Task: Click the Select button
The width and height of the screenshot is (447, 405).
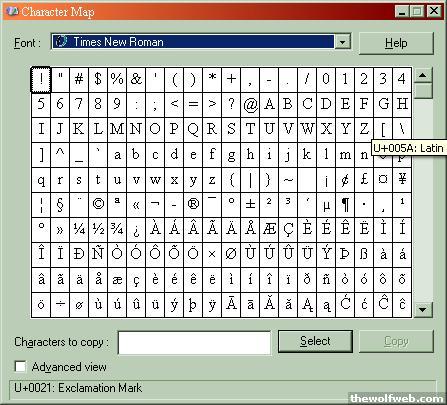Action: [x=315, y=341]
